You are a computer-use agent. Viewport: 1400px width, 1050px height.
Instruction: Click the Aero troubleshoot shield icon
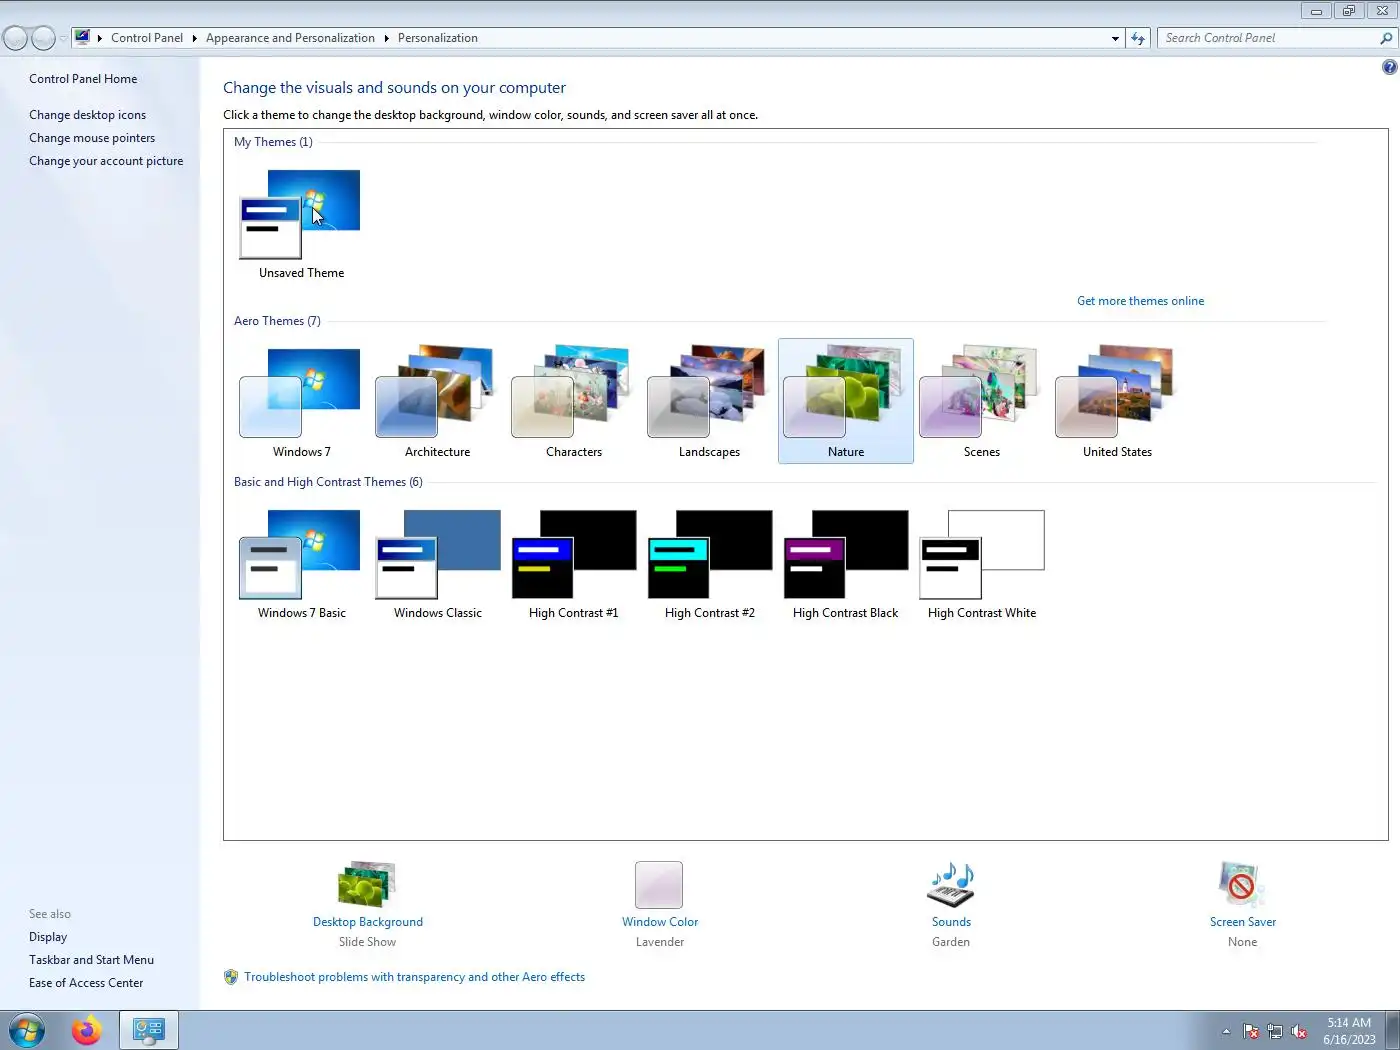[x=231, y=977]
